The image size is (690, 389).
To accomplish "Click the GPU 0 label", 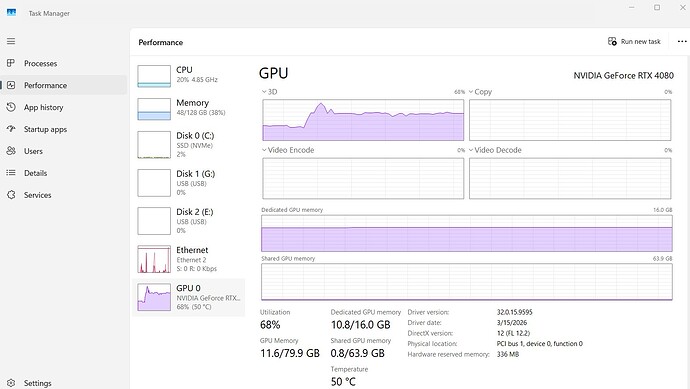I will pos(188,288).
